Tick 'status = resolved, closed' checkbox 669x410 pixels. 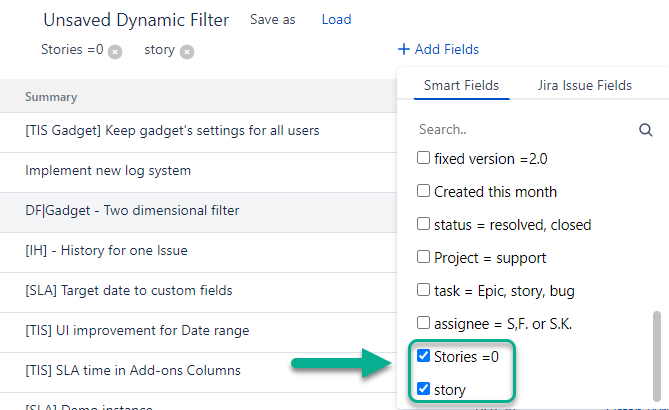point(423,224)
